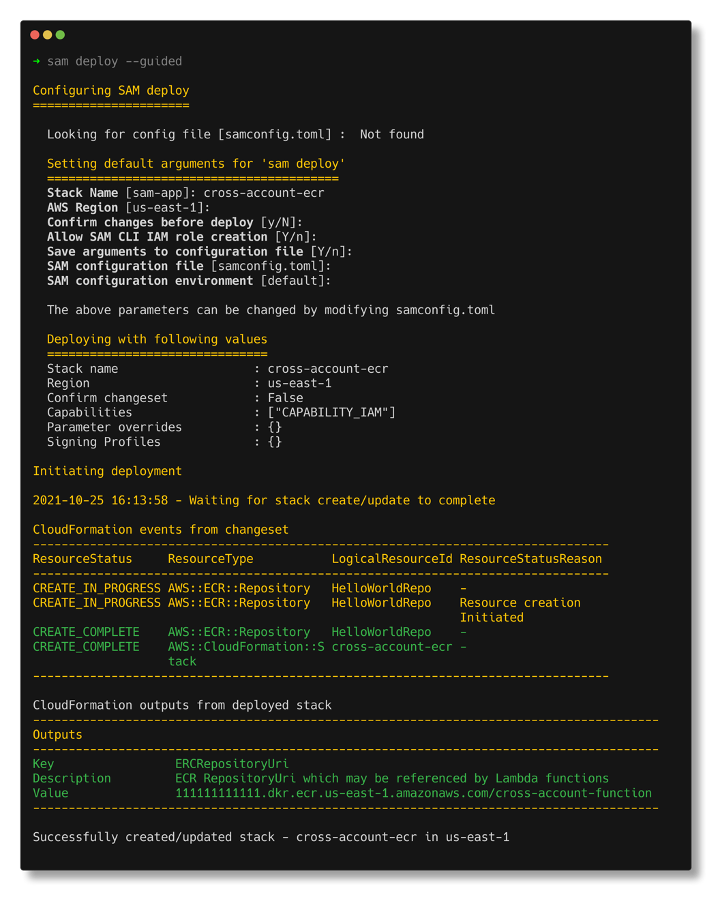Click the yellow "Outputs" section heading
The height and width of the screenshot is (899, 720).
click(x=57, y=735)
